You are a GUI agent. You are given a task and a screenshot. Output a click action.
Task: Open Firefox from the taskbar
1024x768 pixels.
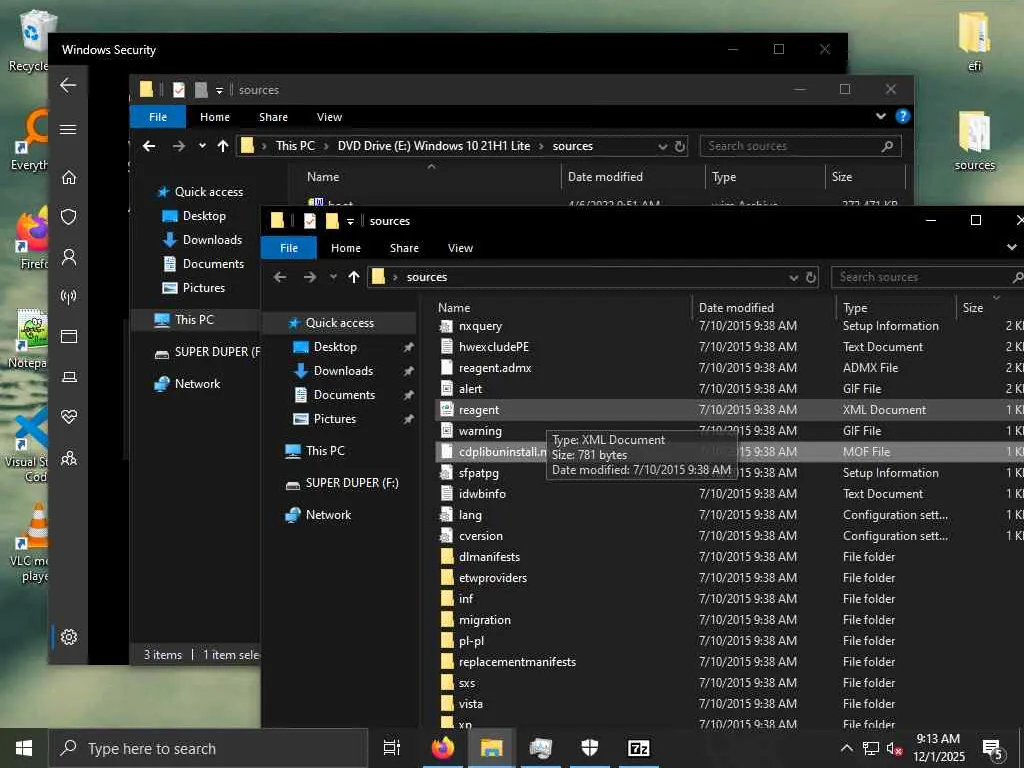(442, 748)
